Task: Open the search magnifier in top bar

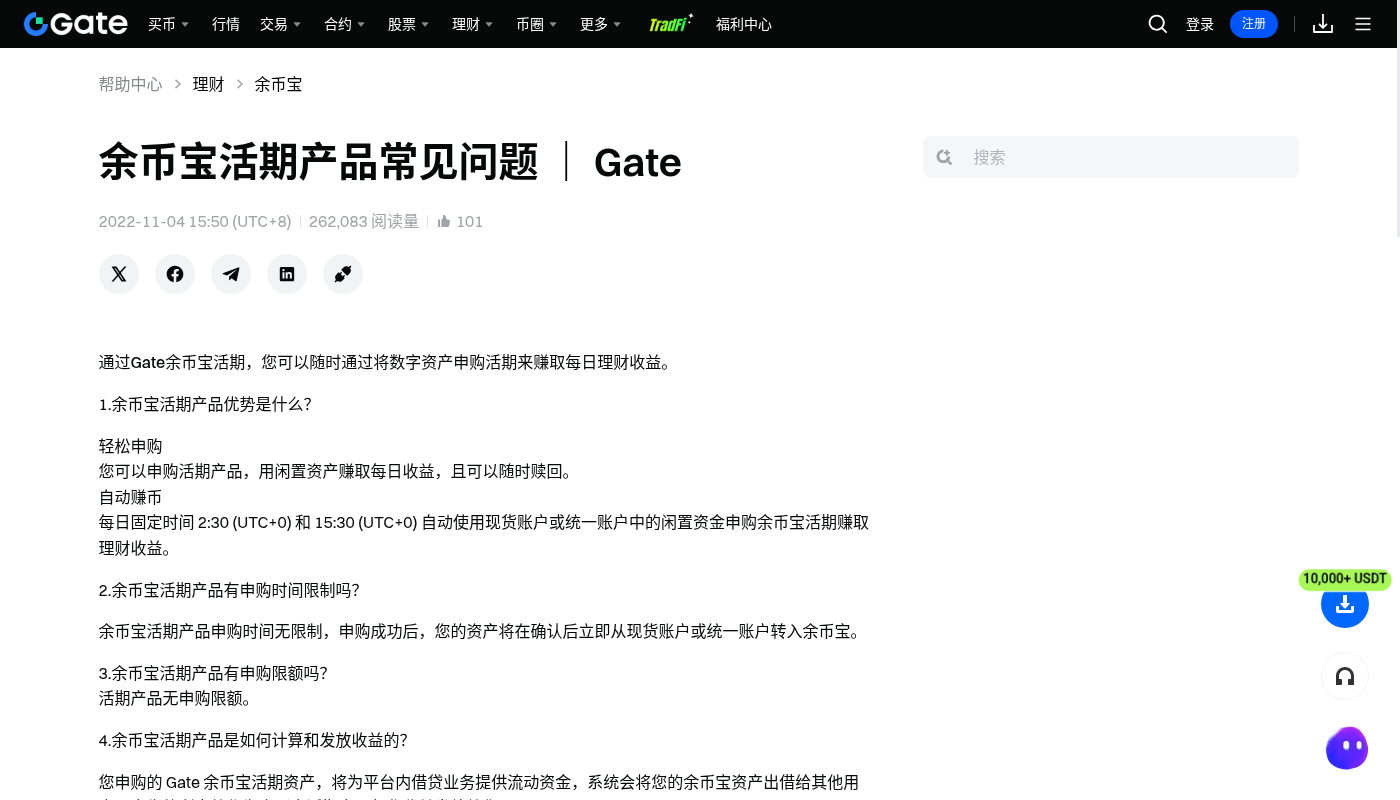Action: (1158, 24)
